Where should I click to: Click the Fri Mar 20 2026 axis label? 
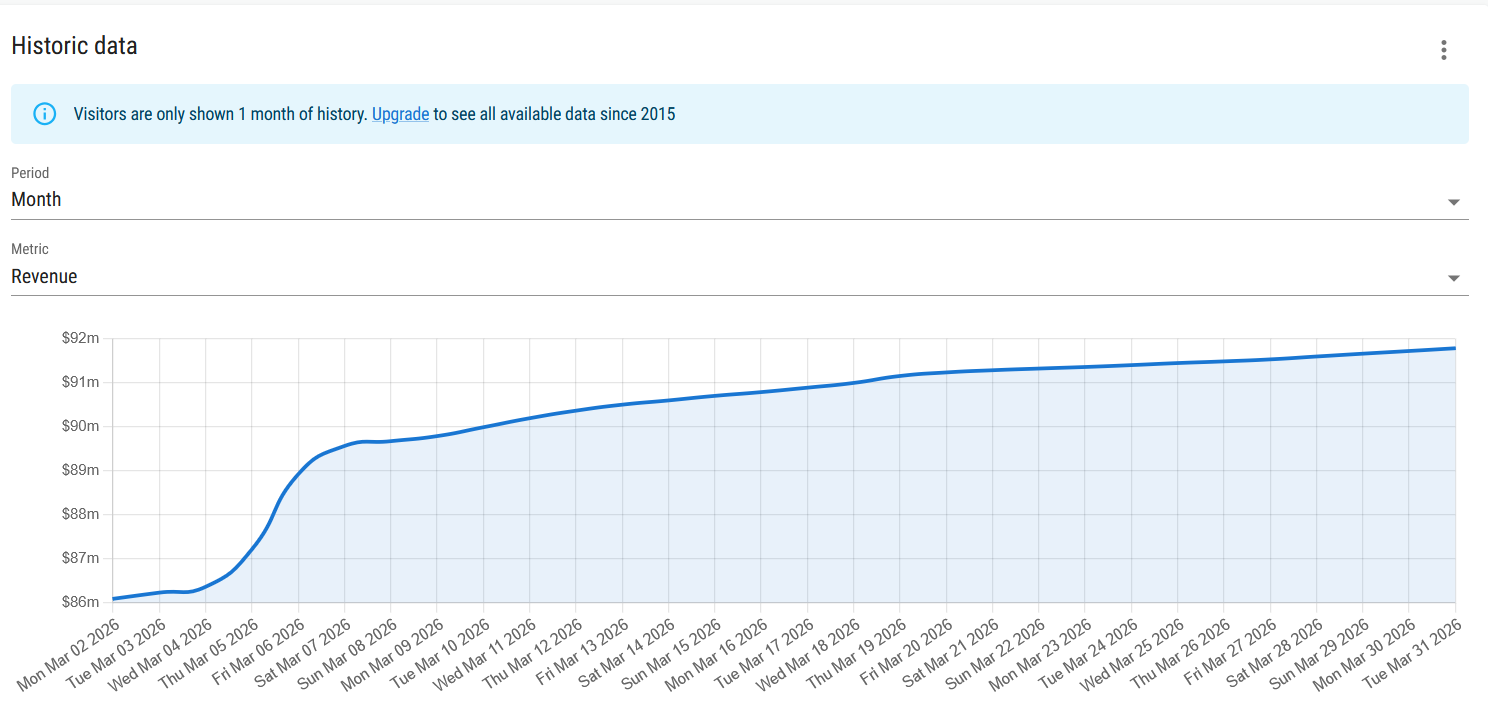(905, 653)
